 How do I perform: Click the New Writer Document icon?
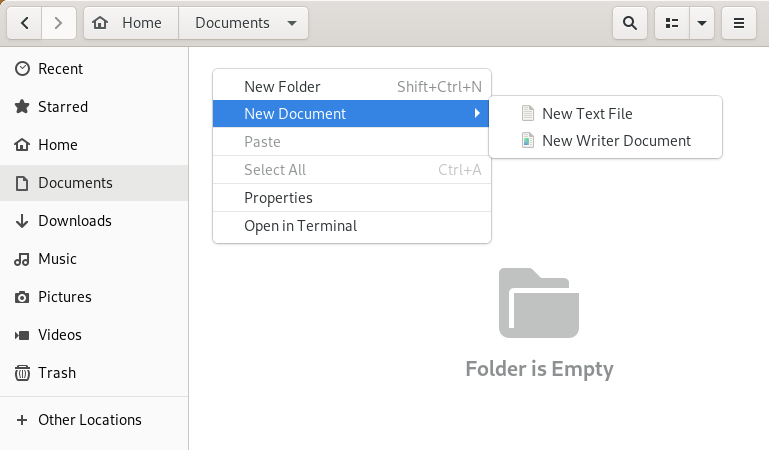click(528, 141)
